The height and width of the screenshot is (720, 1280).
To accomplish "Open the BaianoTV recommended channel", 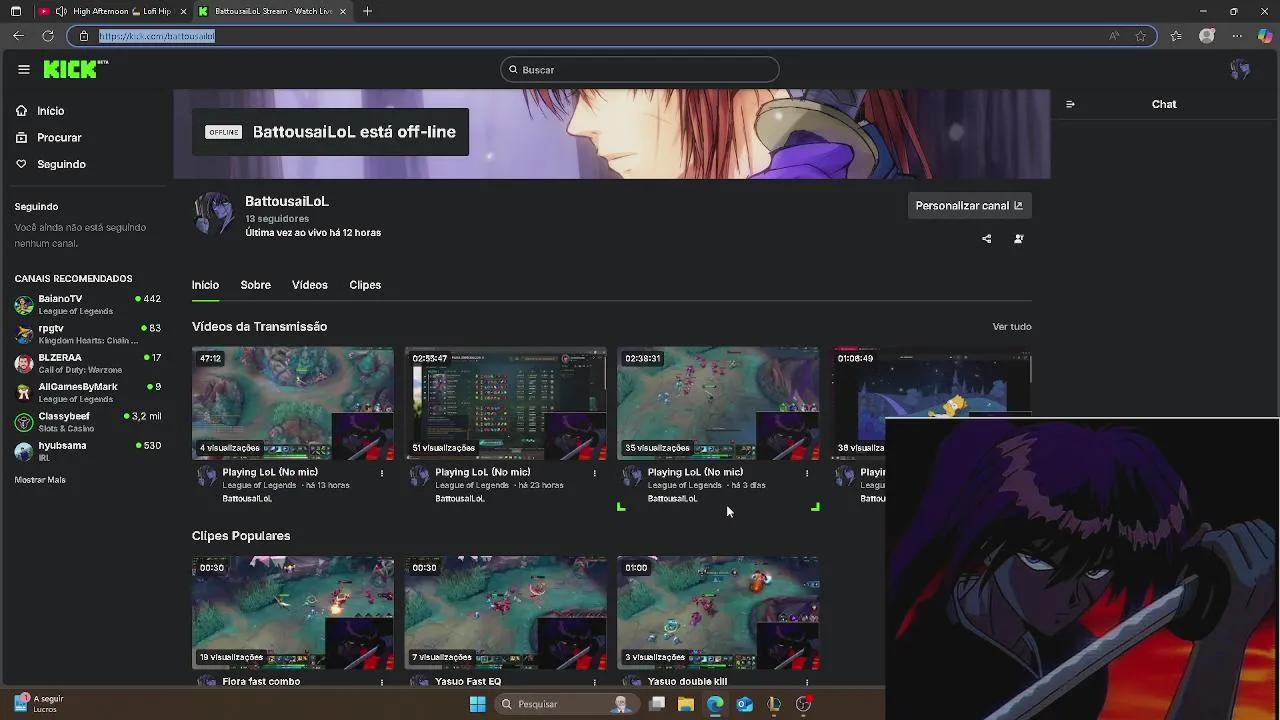I will [87, 304].
